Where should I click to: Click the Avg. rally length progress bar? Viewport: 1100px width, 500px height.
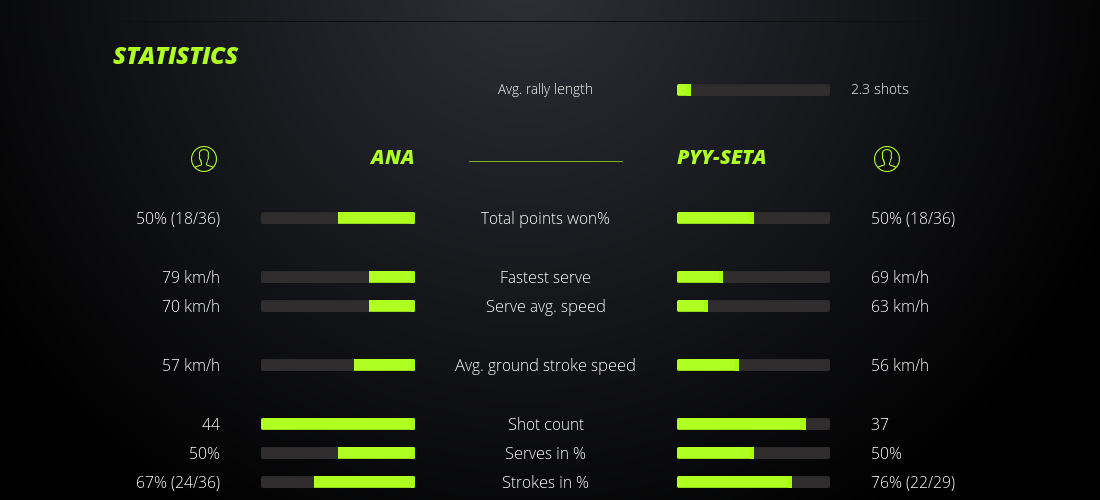753,90
